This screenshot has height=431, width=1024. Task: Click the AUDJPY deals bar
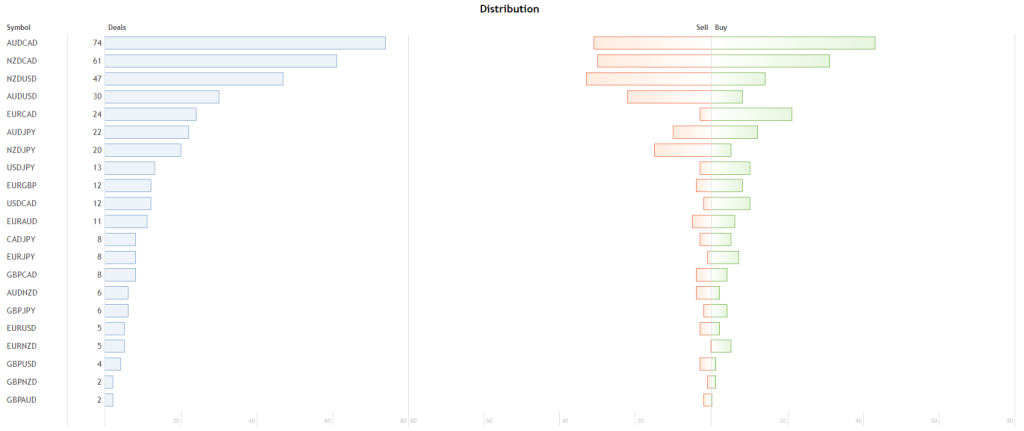pyautogui.click(x=146, y=132)
